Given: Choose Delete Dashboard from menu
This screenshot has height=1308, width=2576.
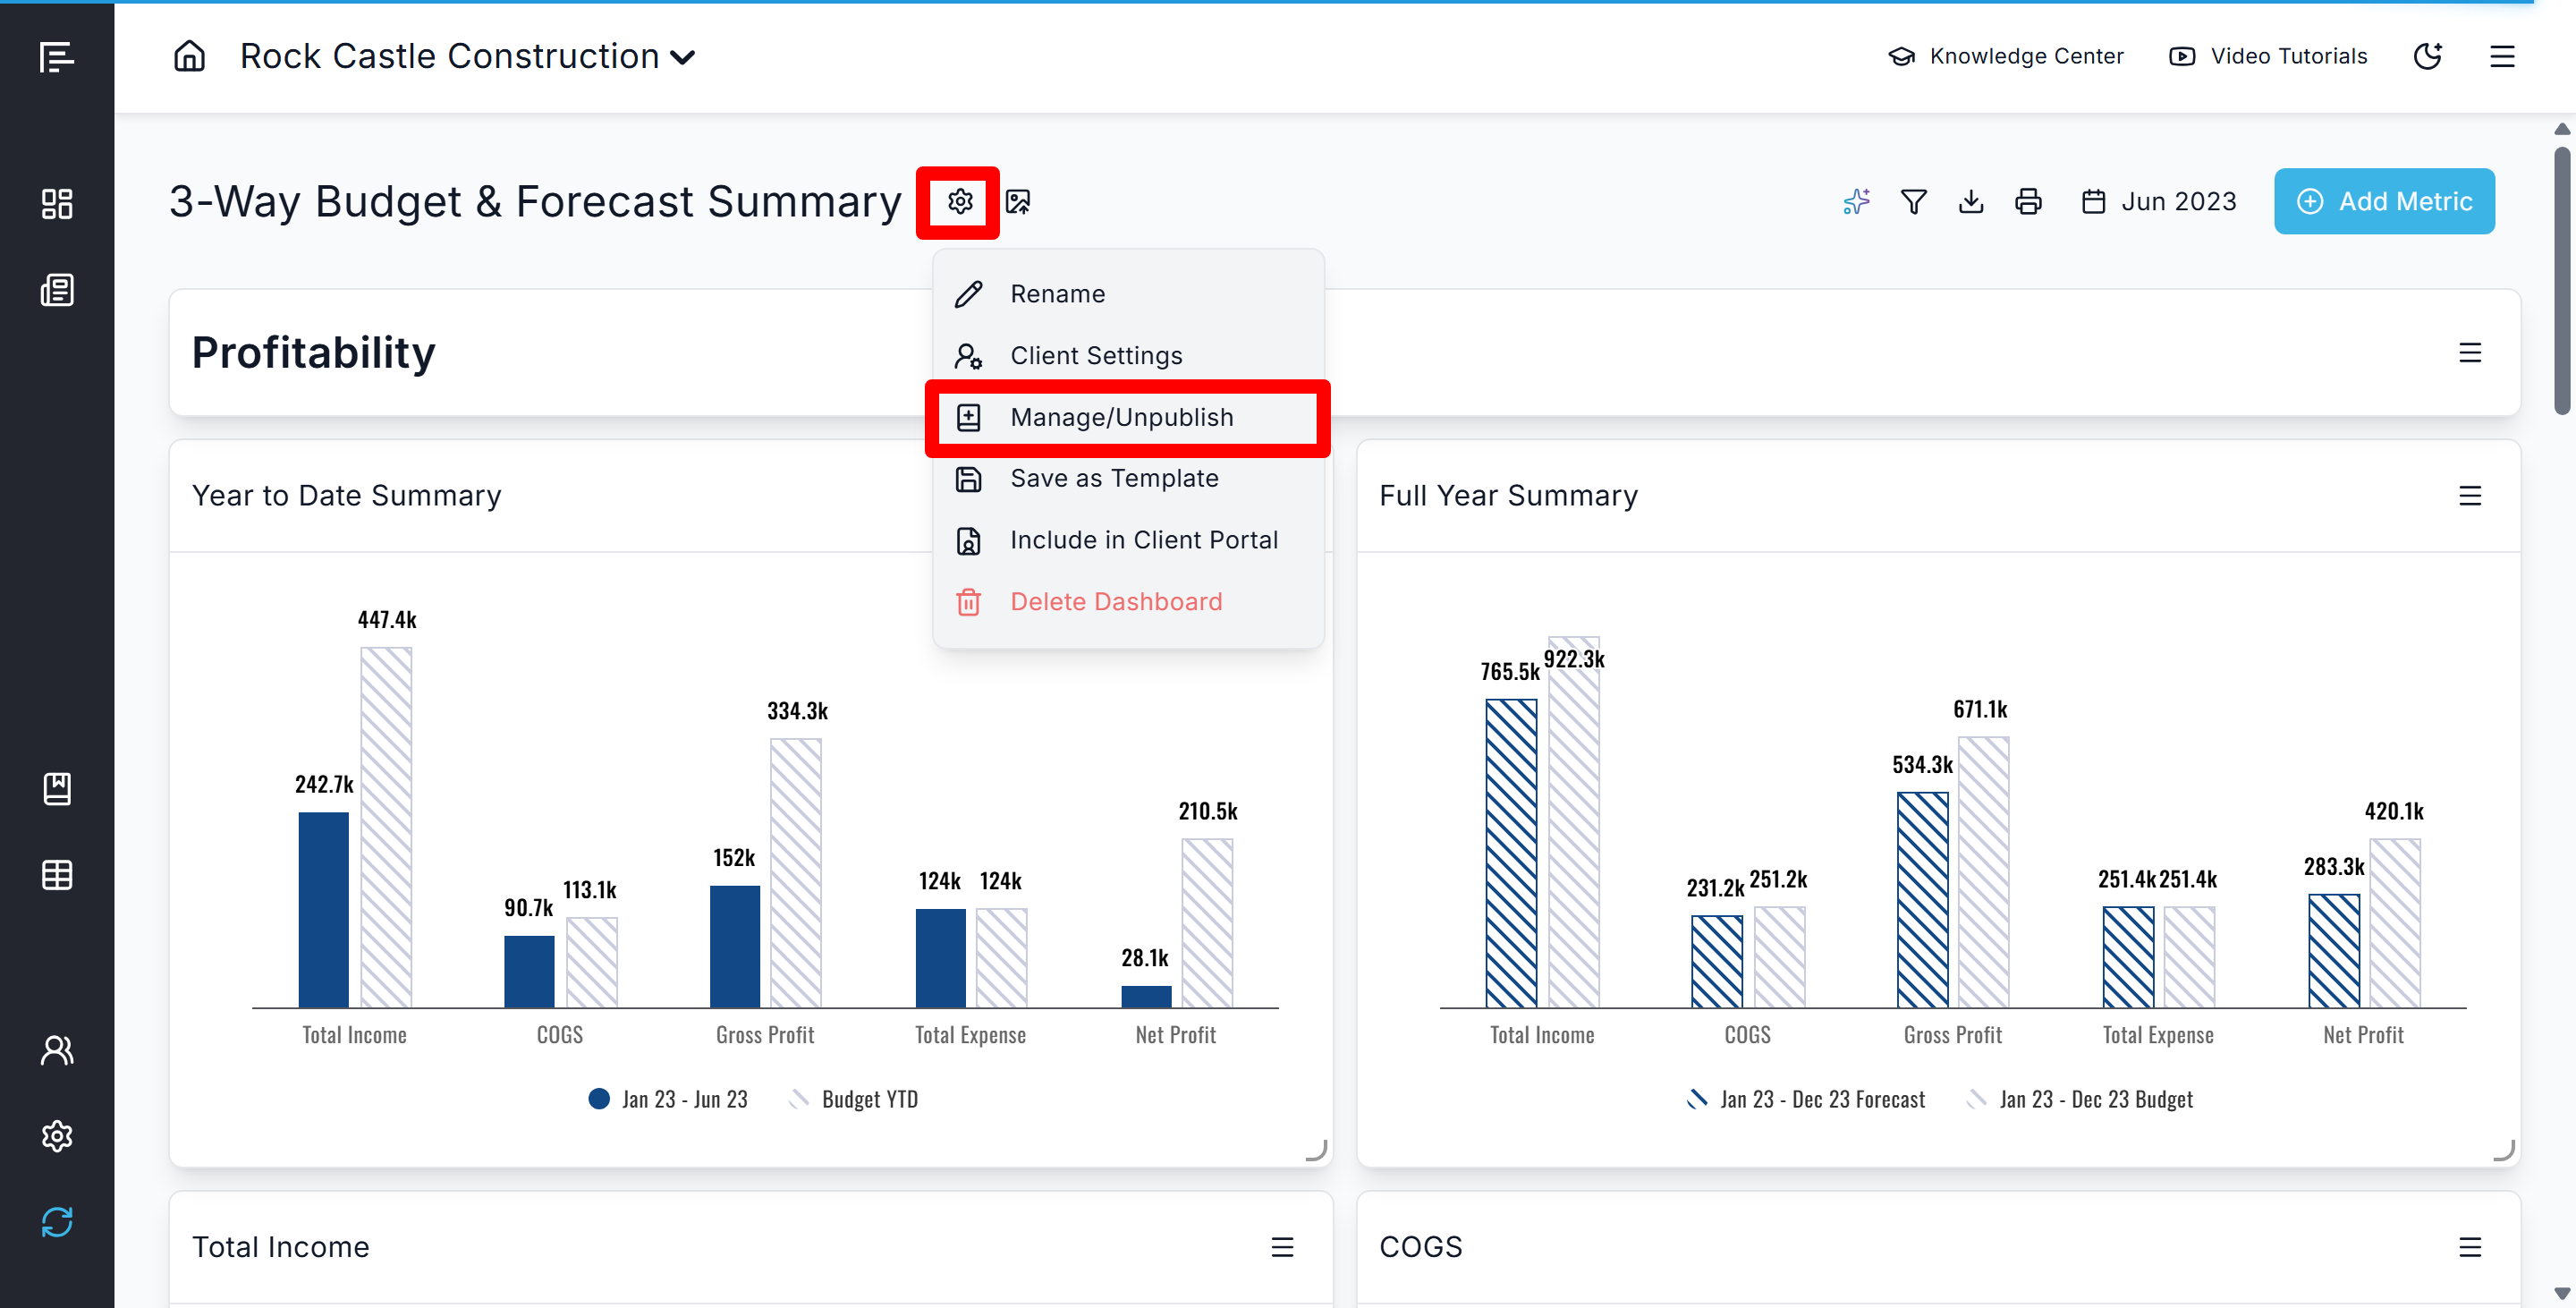Looking at the screenshot, I should (1115, 601).
